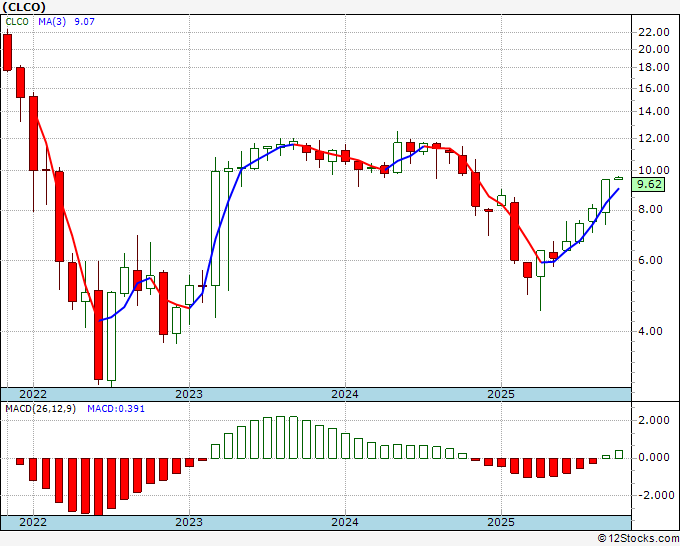Click the MACD:0.391 value label
680x546 pixels.
click(116, 409)
